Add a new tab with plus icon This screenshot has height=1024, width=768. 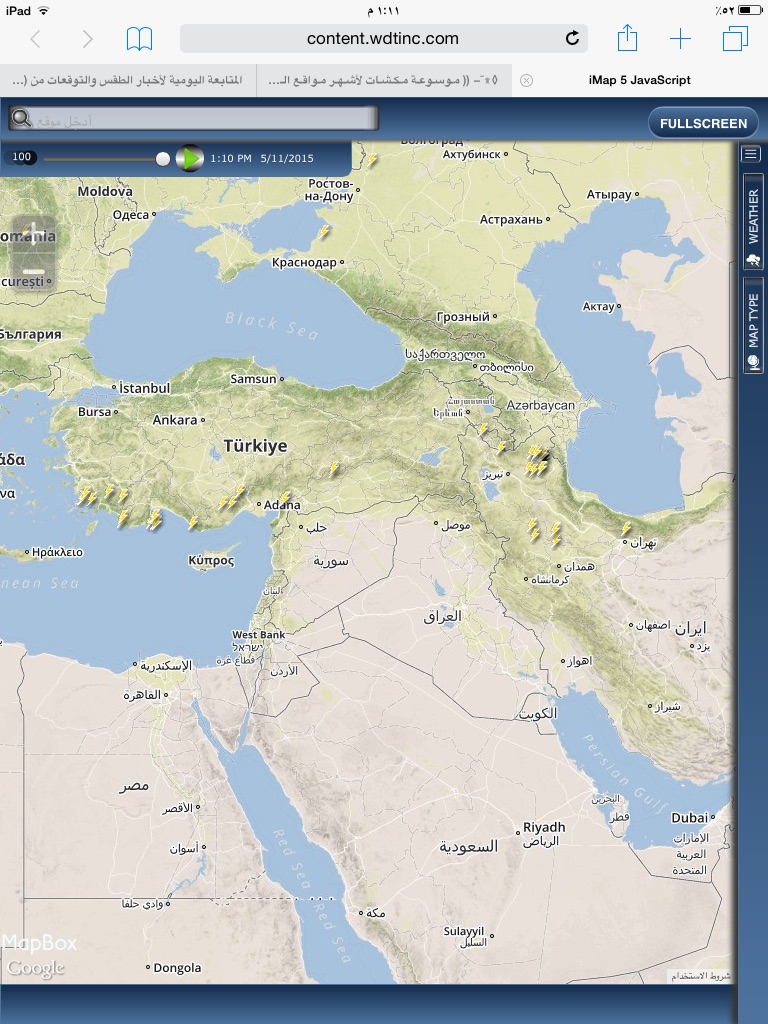click(x=680, y=39)
